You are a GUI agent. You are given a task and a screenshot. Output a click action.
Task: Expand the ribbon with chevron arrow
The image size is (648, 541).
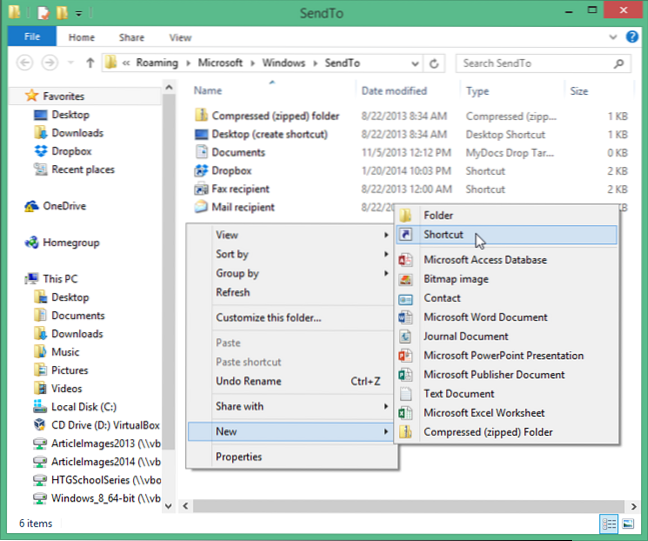click(615, 38)
